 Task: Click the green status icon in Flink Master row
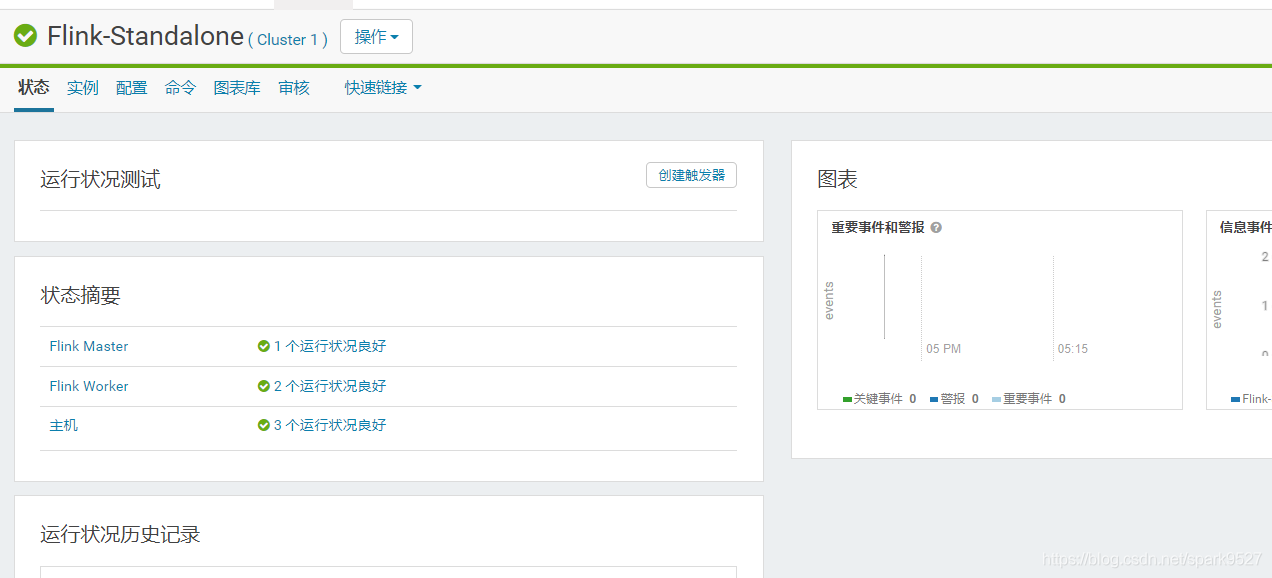point(264,346)
